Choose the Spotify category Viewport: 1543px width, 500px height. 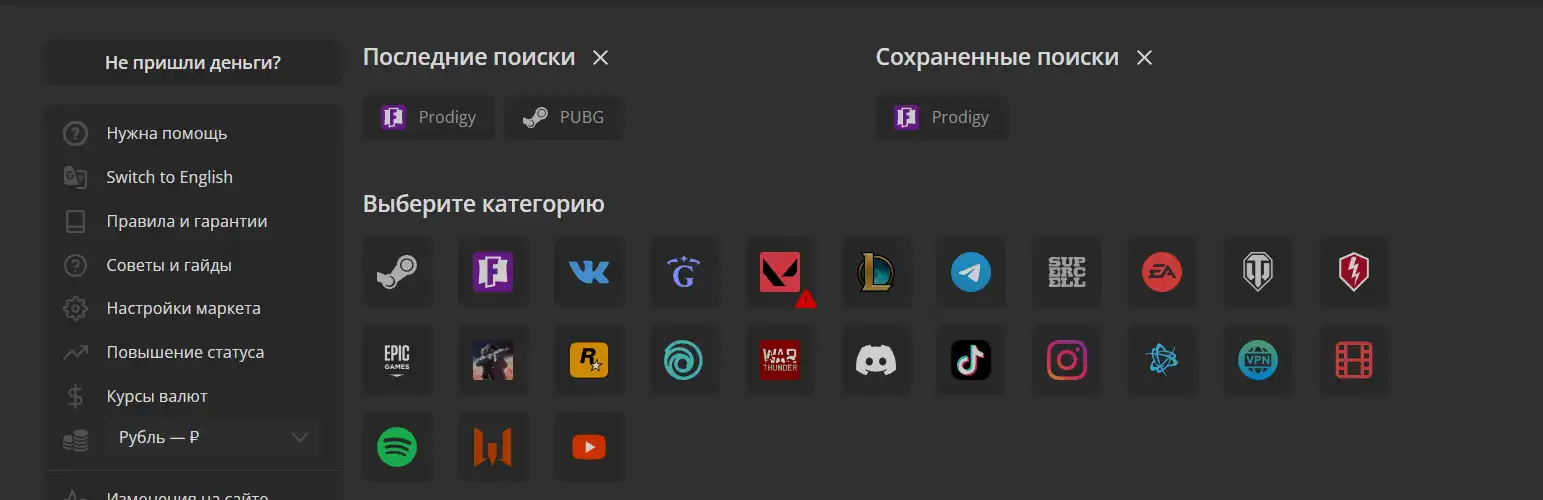pyautogui.click(x=397, y=447)
